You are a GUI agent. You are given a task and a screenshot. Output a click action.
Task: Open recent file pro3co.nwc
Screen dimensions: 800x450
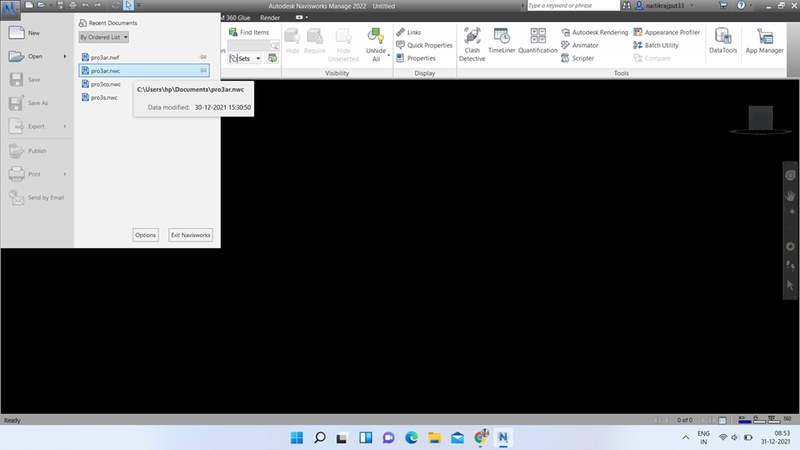[x=106, y=84]
